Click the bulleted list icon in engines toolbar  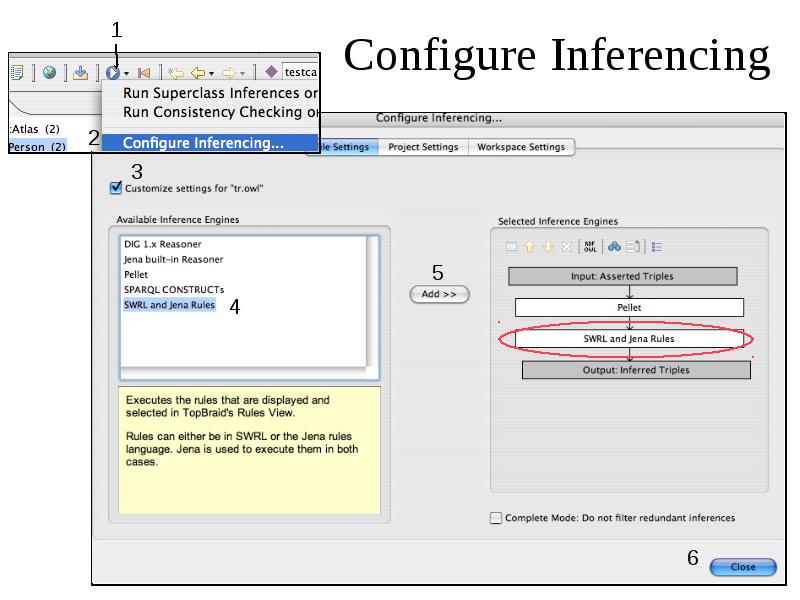pyautogui.click(x=657, y=247)
